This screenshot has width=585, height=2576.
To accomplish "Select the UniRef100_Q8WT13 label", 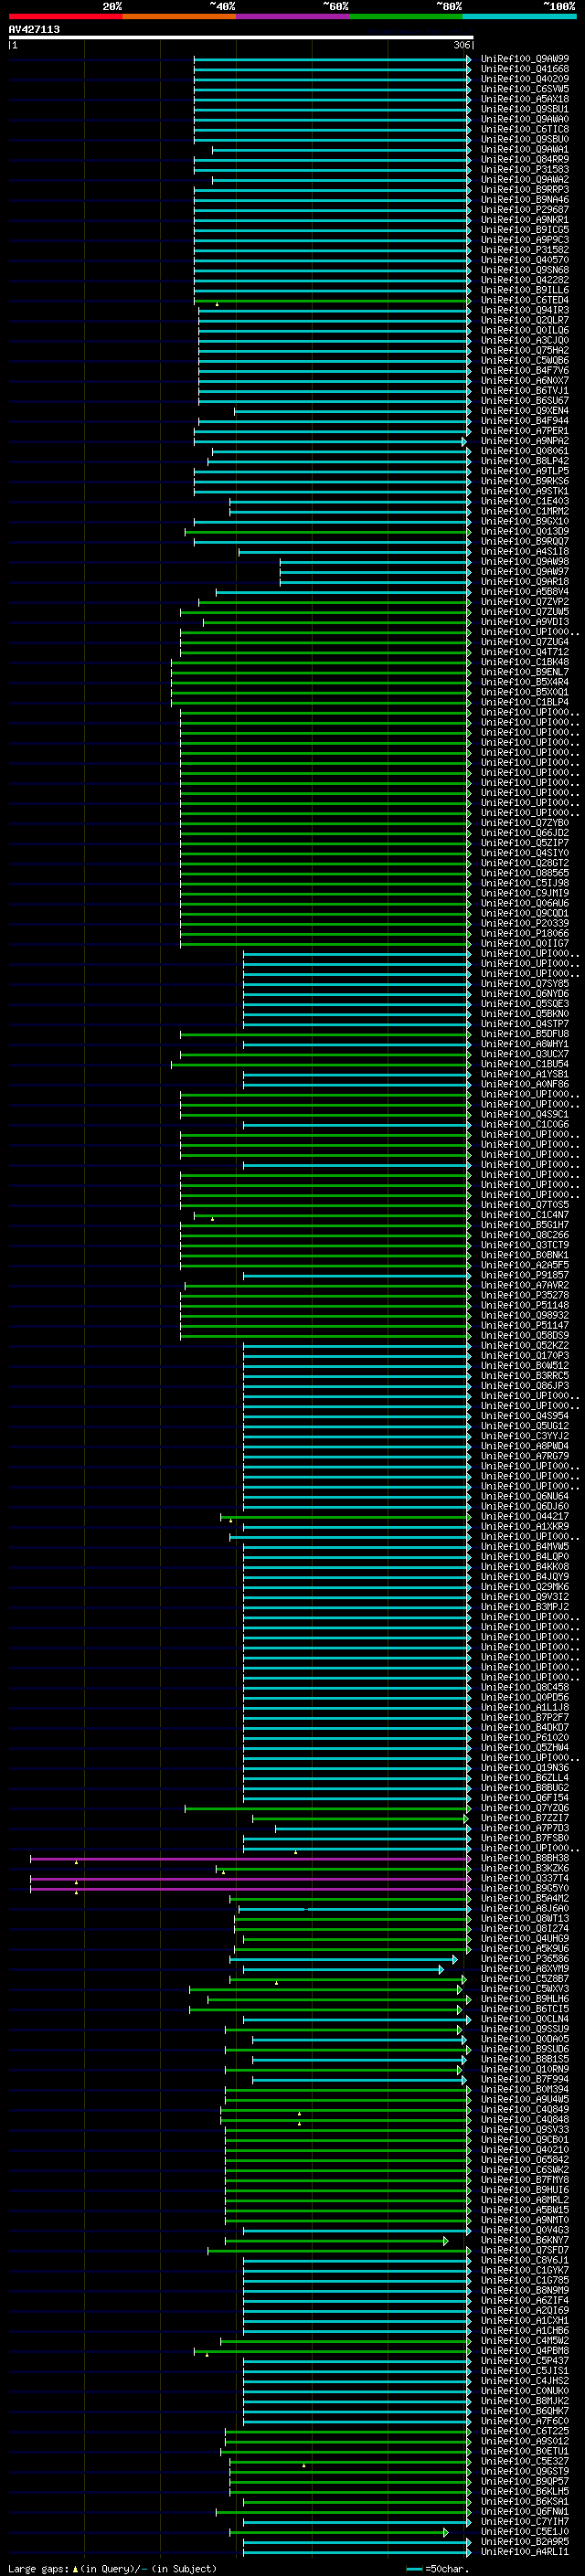I will click(x=525, y=1918).
